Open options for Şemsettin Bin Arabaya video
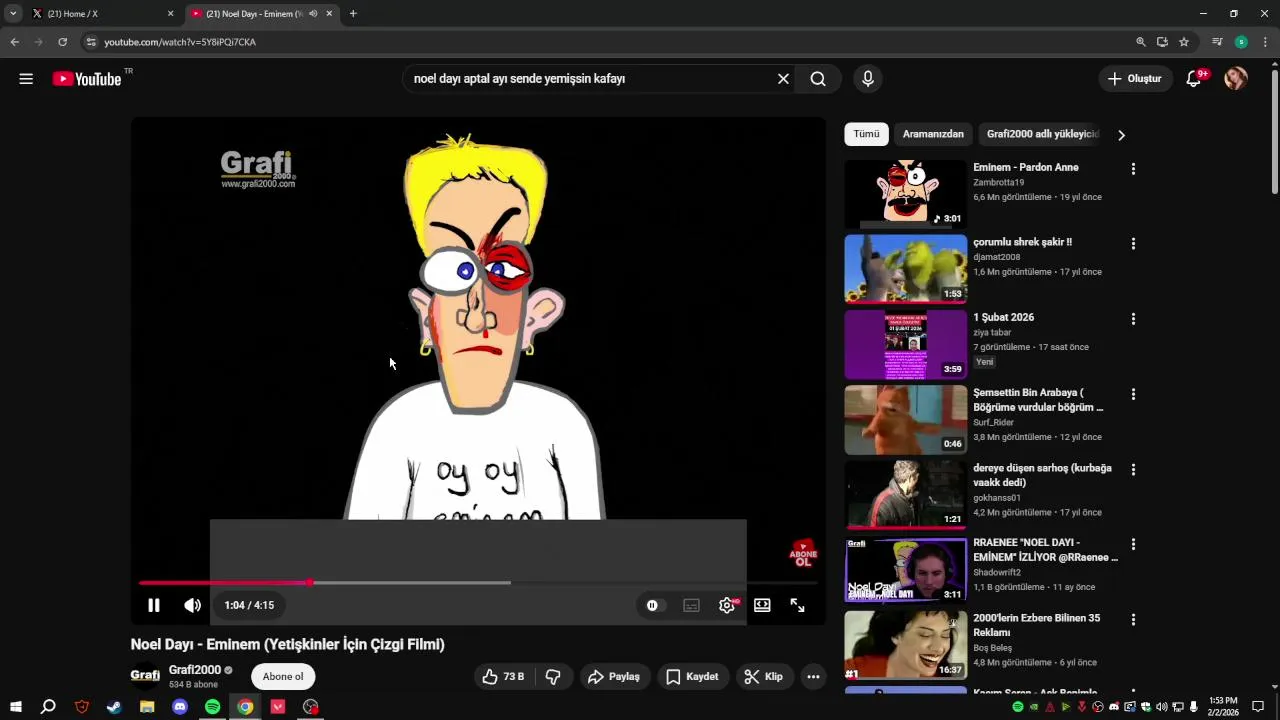The height and width of the screenshot is (720, 1280). pyautogui.click(x=1133, y=394)
